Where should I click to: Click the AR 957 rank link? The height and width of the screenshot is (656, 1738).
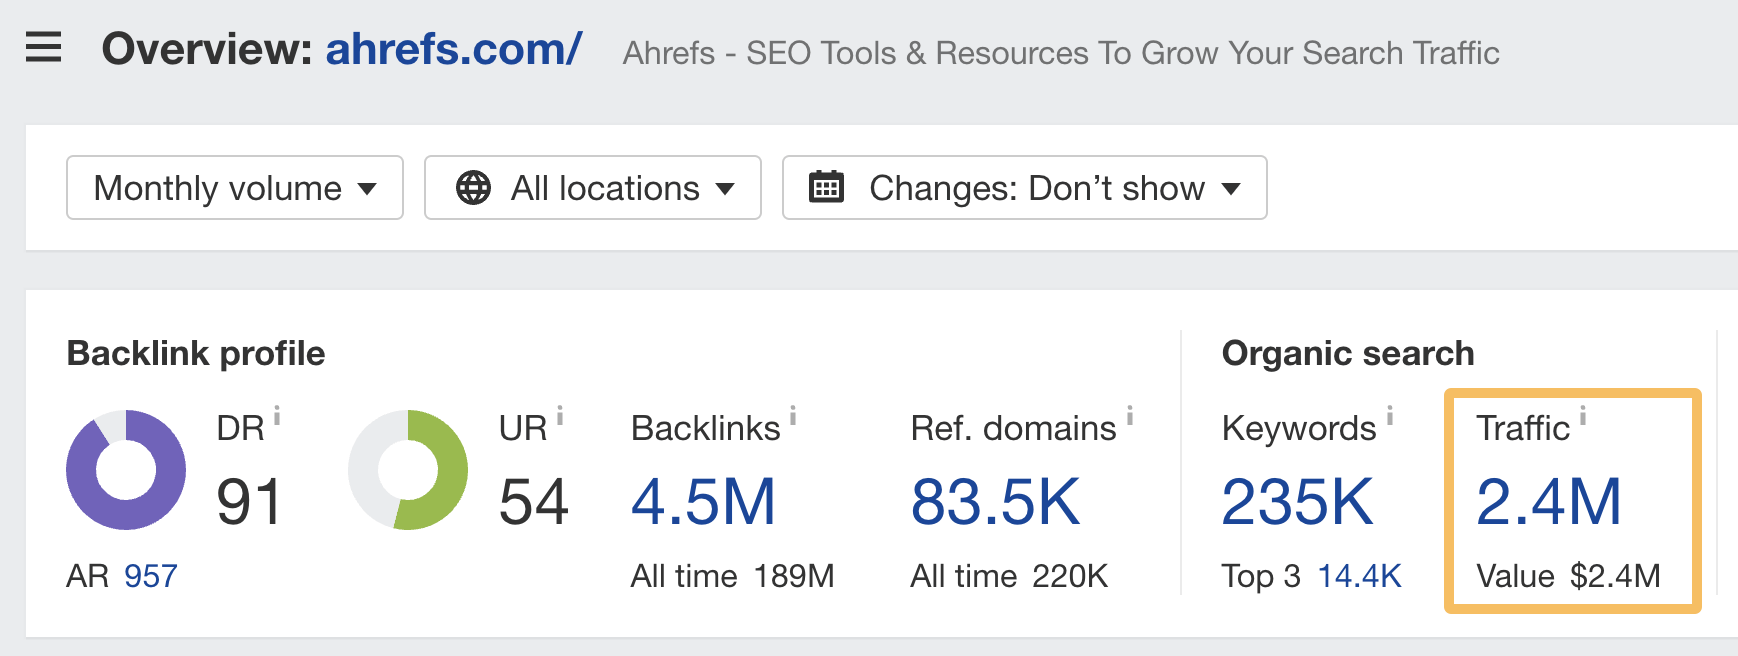coord(150,576)
